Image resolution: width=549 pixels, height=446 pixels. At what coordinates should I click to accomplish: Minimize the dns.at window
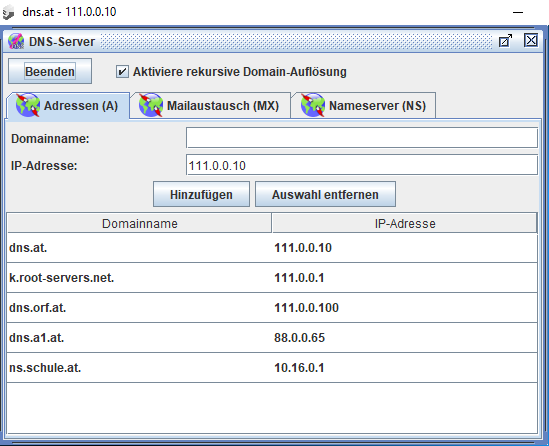(x=517, y=12)
